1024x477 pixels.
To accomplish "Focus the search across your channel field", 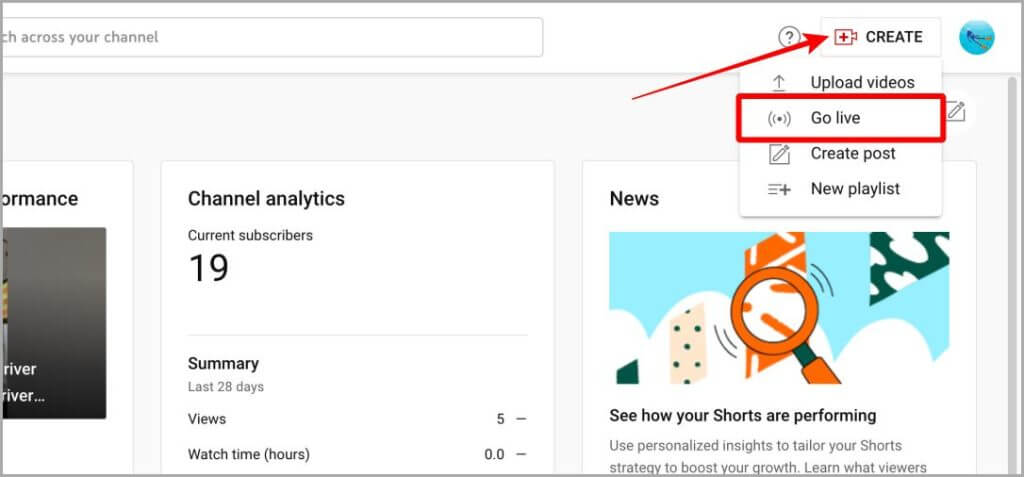I will 272,37.
